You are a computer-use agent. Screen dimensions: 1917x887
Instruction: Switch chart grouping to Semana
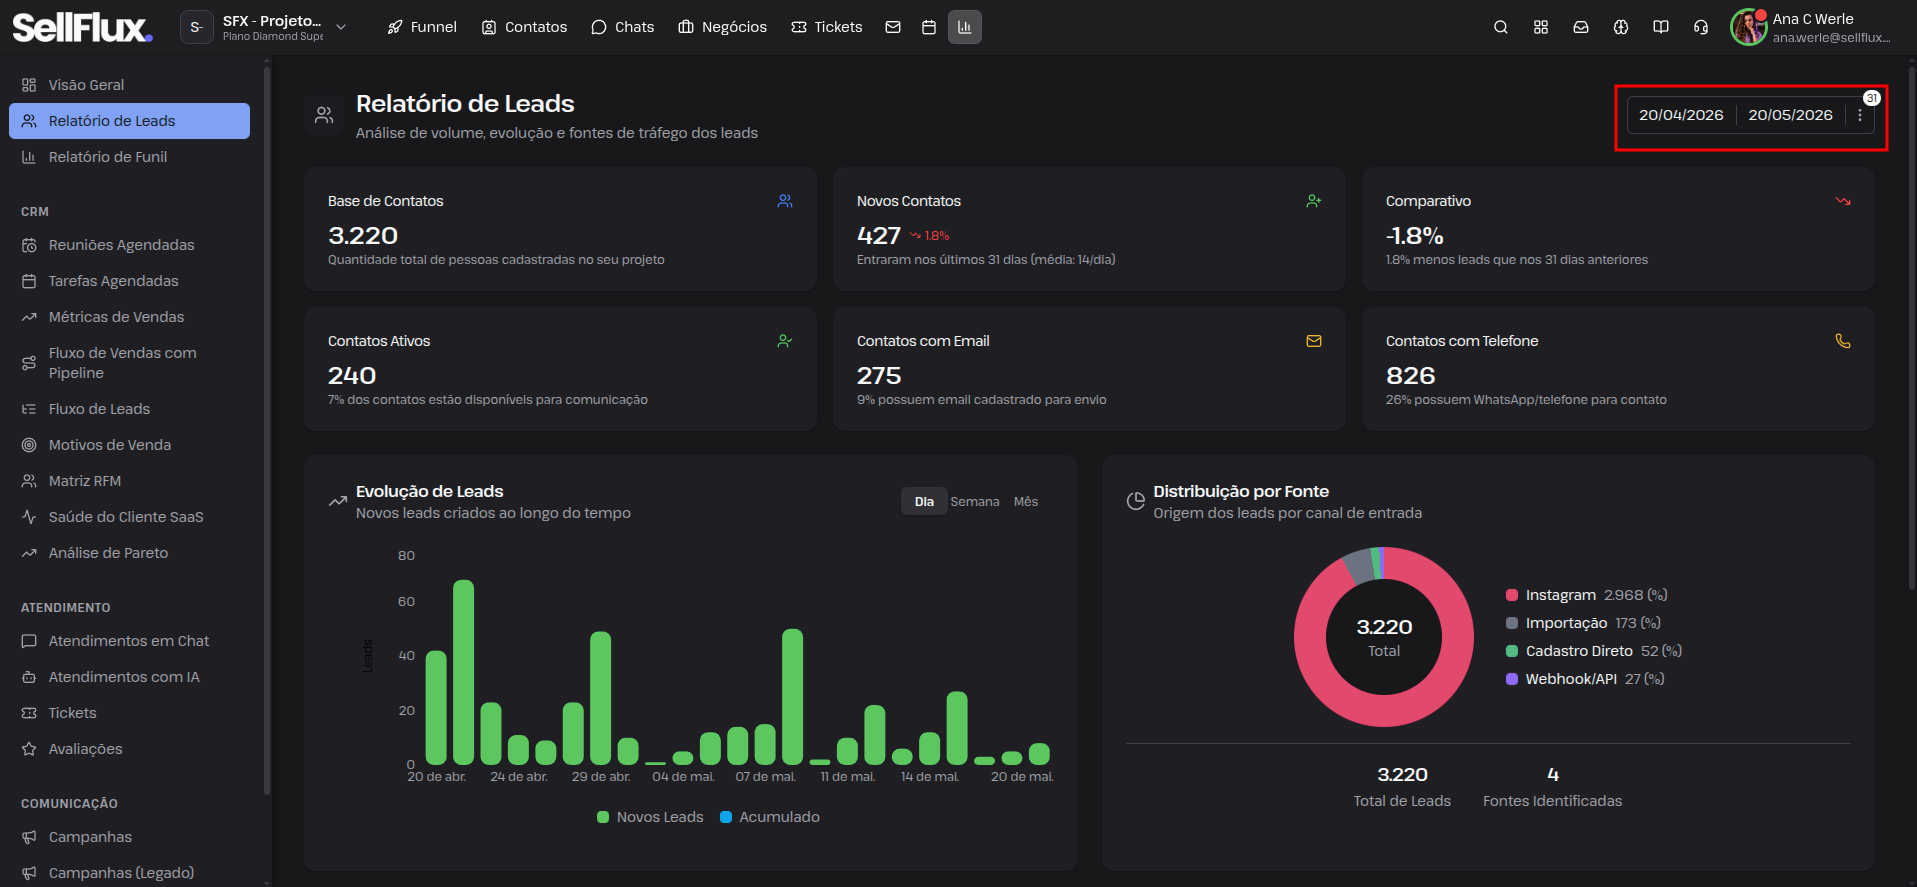[x=975, y=501]
